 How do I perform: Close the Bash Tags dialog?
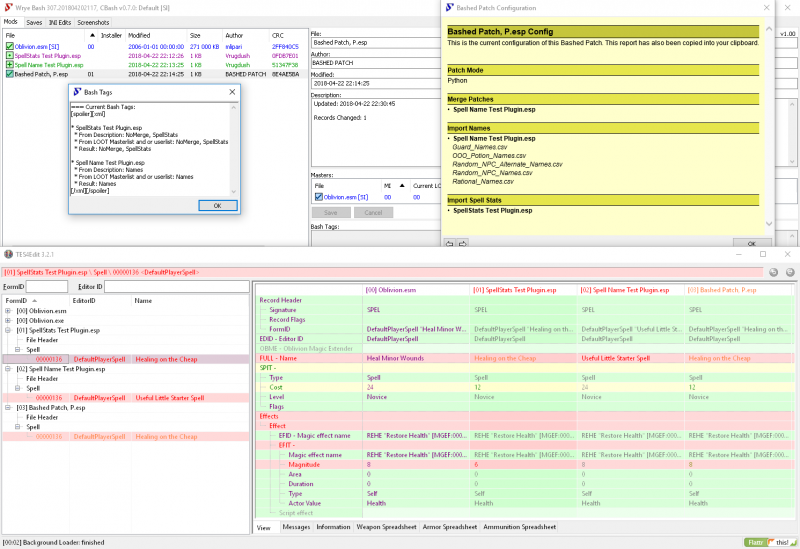pyautogui.click(x=232, y=92)
